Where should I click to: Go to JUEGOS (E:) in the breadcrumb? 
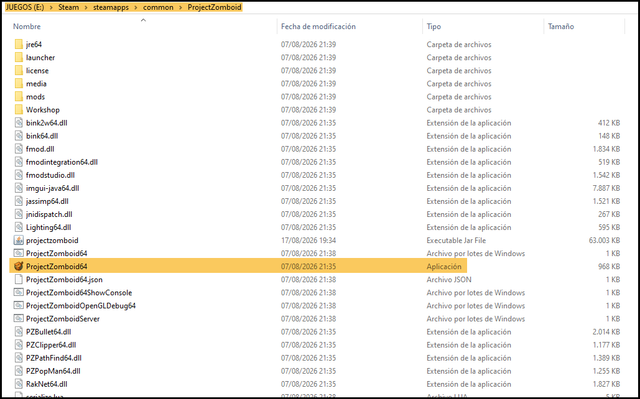(25, 7)
